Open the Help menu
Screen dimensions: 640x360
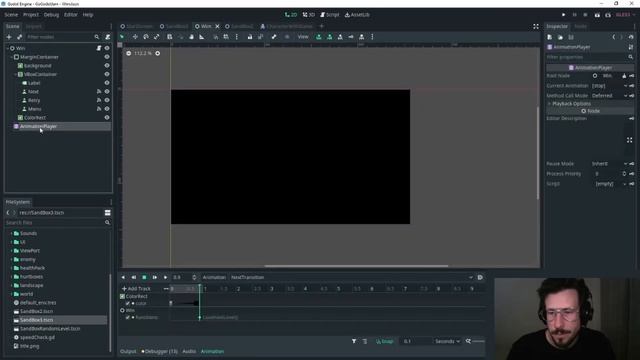pyautogui.click(x=88, y=15)
